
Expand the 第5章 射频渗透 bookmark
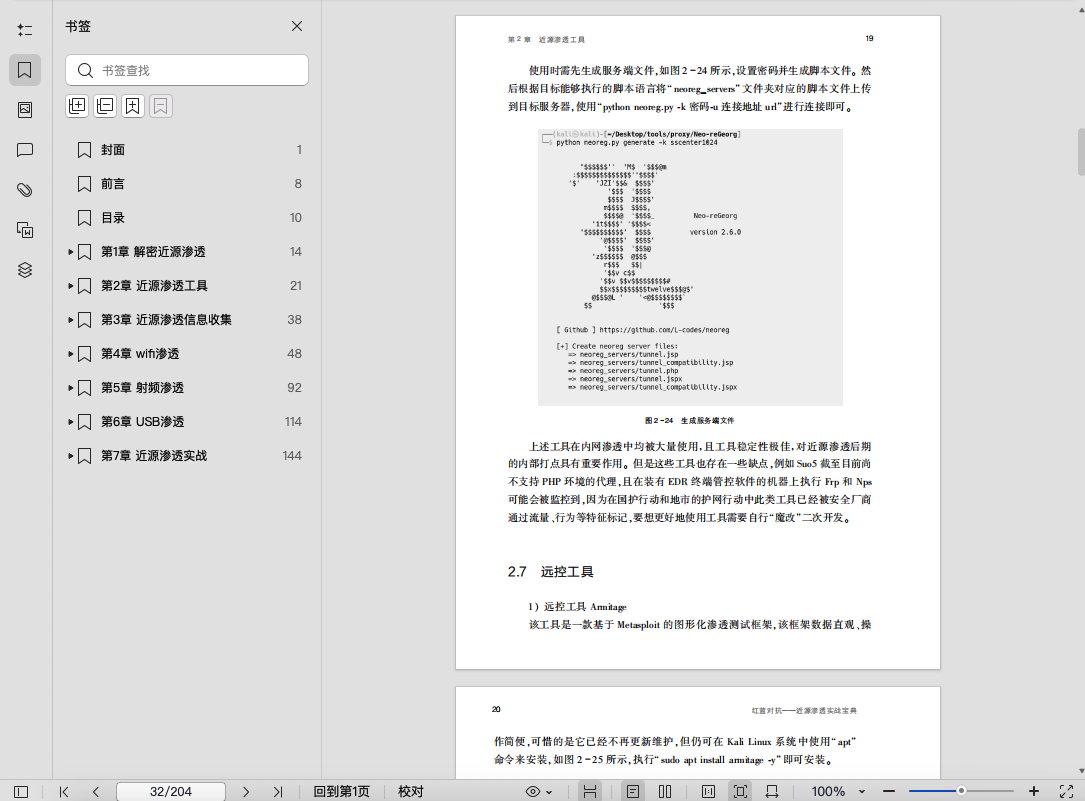tap(71, 387)
